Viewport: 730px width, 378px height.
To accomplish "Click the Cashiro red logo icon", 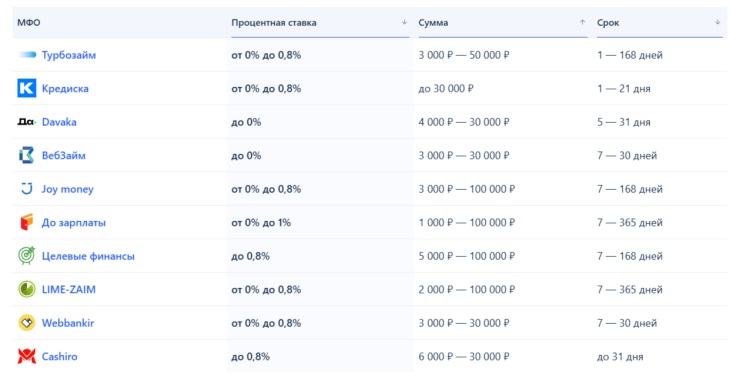I will (x=27, y=356).
